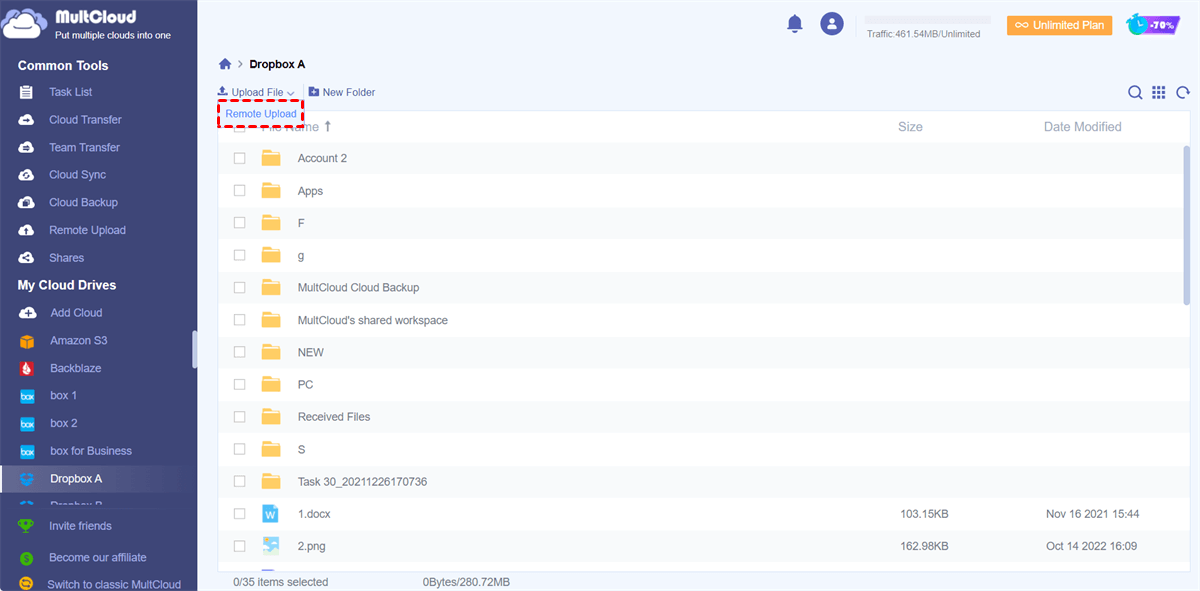Check MultCloud Cloud Backup checkbox
This screenshot has height=591, width=1200.
[239, 287]
